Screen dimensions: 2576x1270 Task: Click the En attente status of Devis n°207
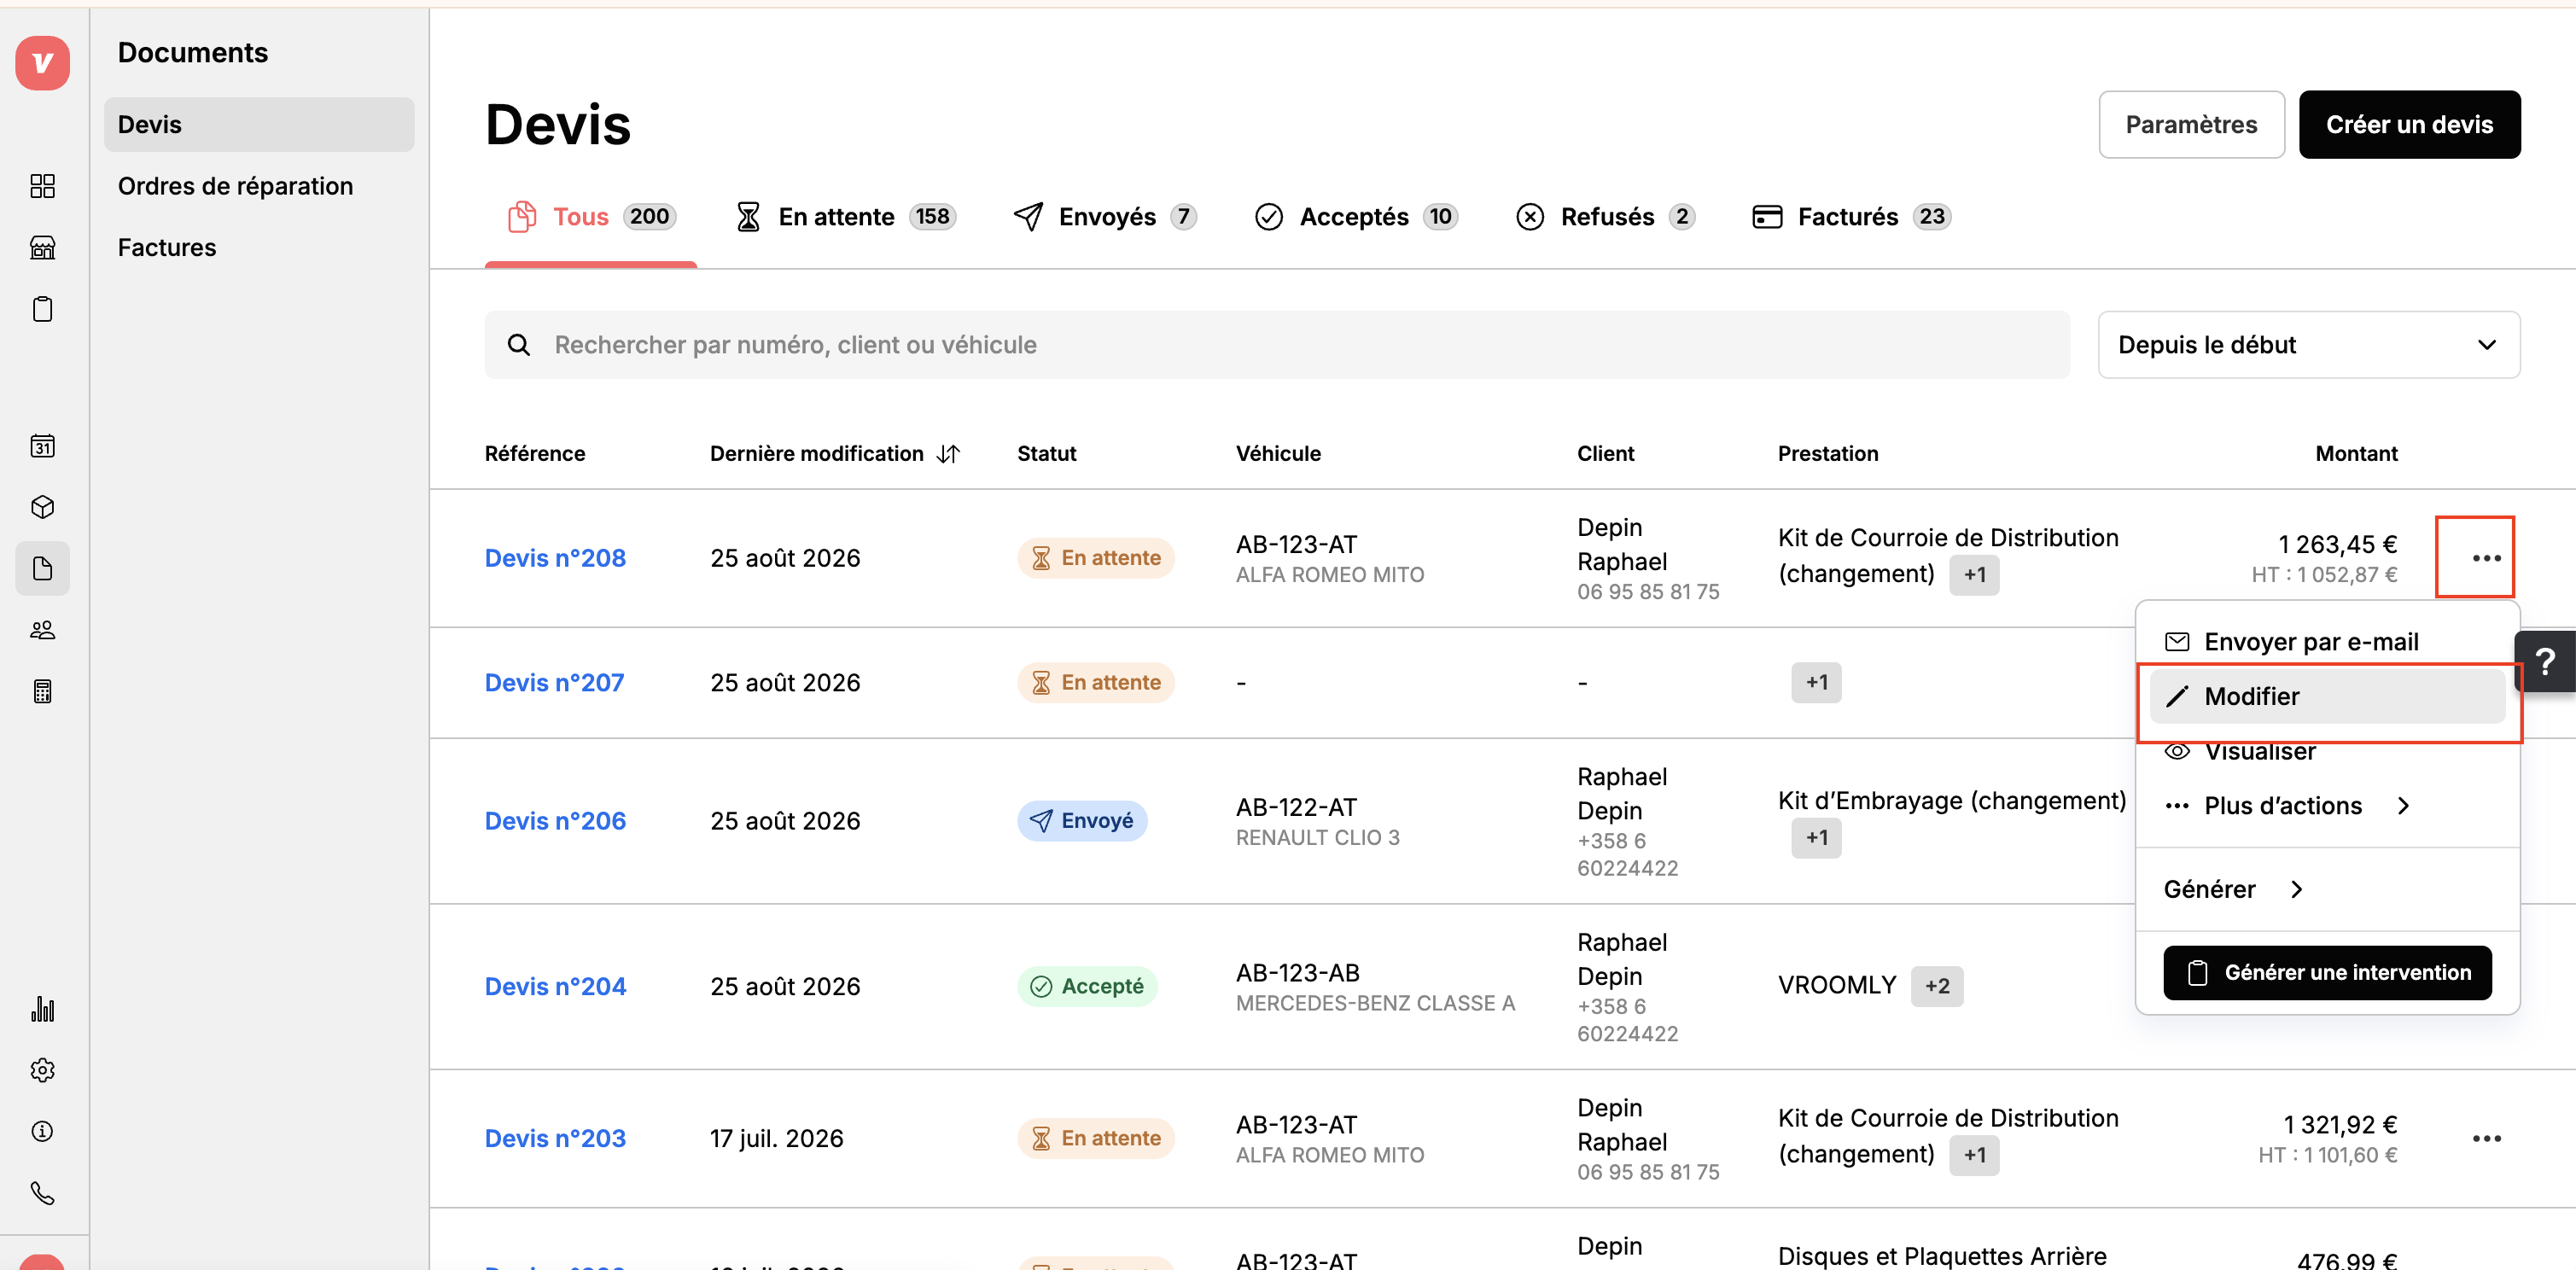pyautogui.click(x=1096, y=683)
